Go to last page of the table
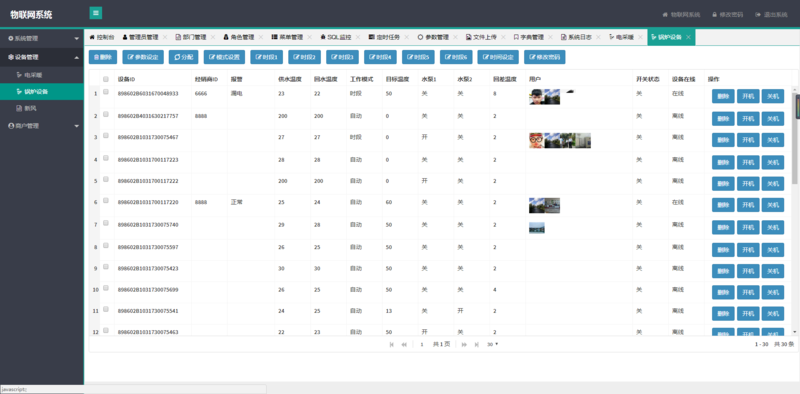800x394 pixels. [477, 344]
